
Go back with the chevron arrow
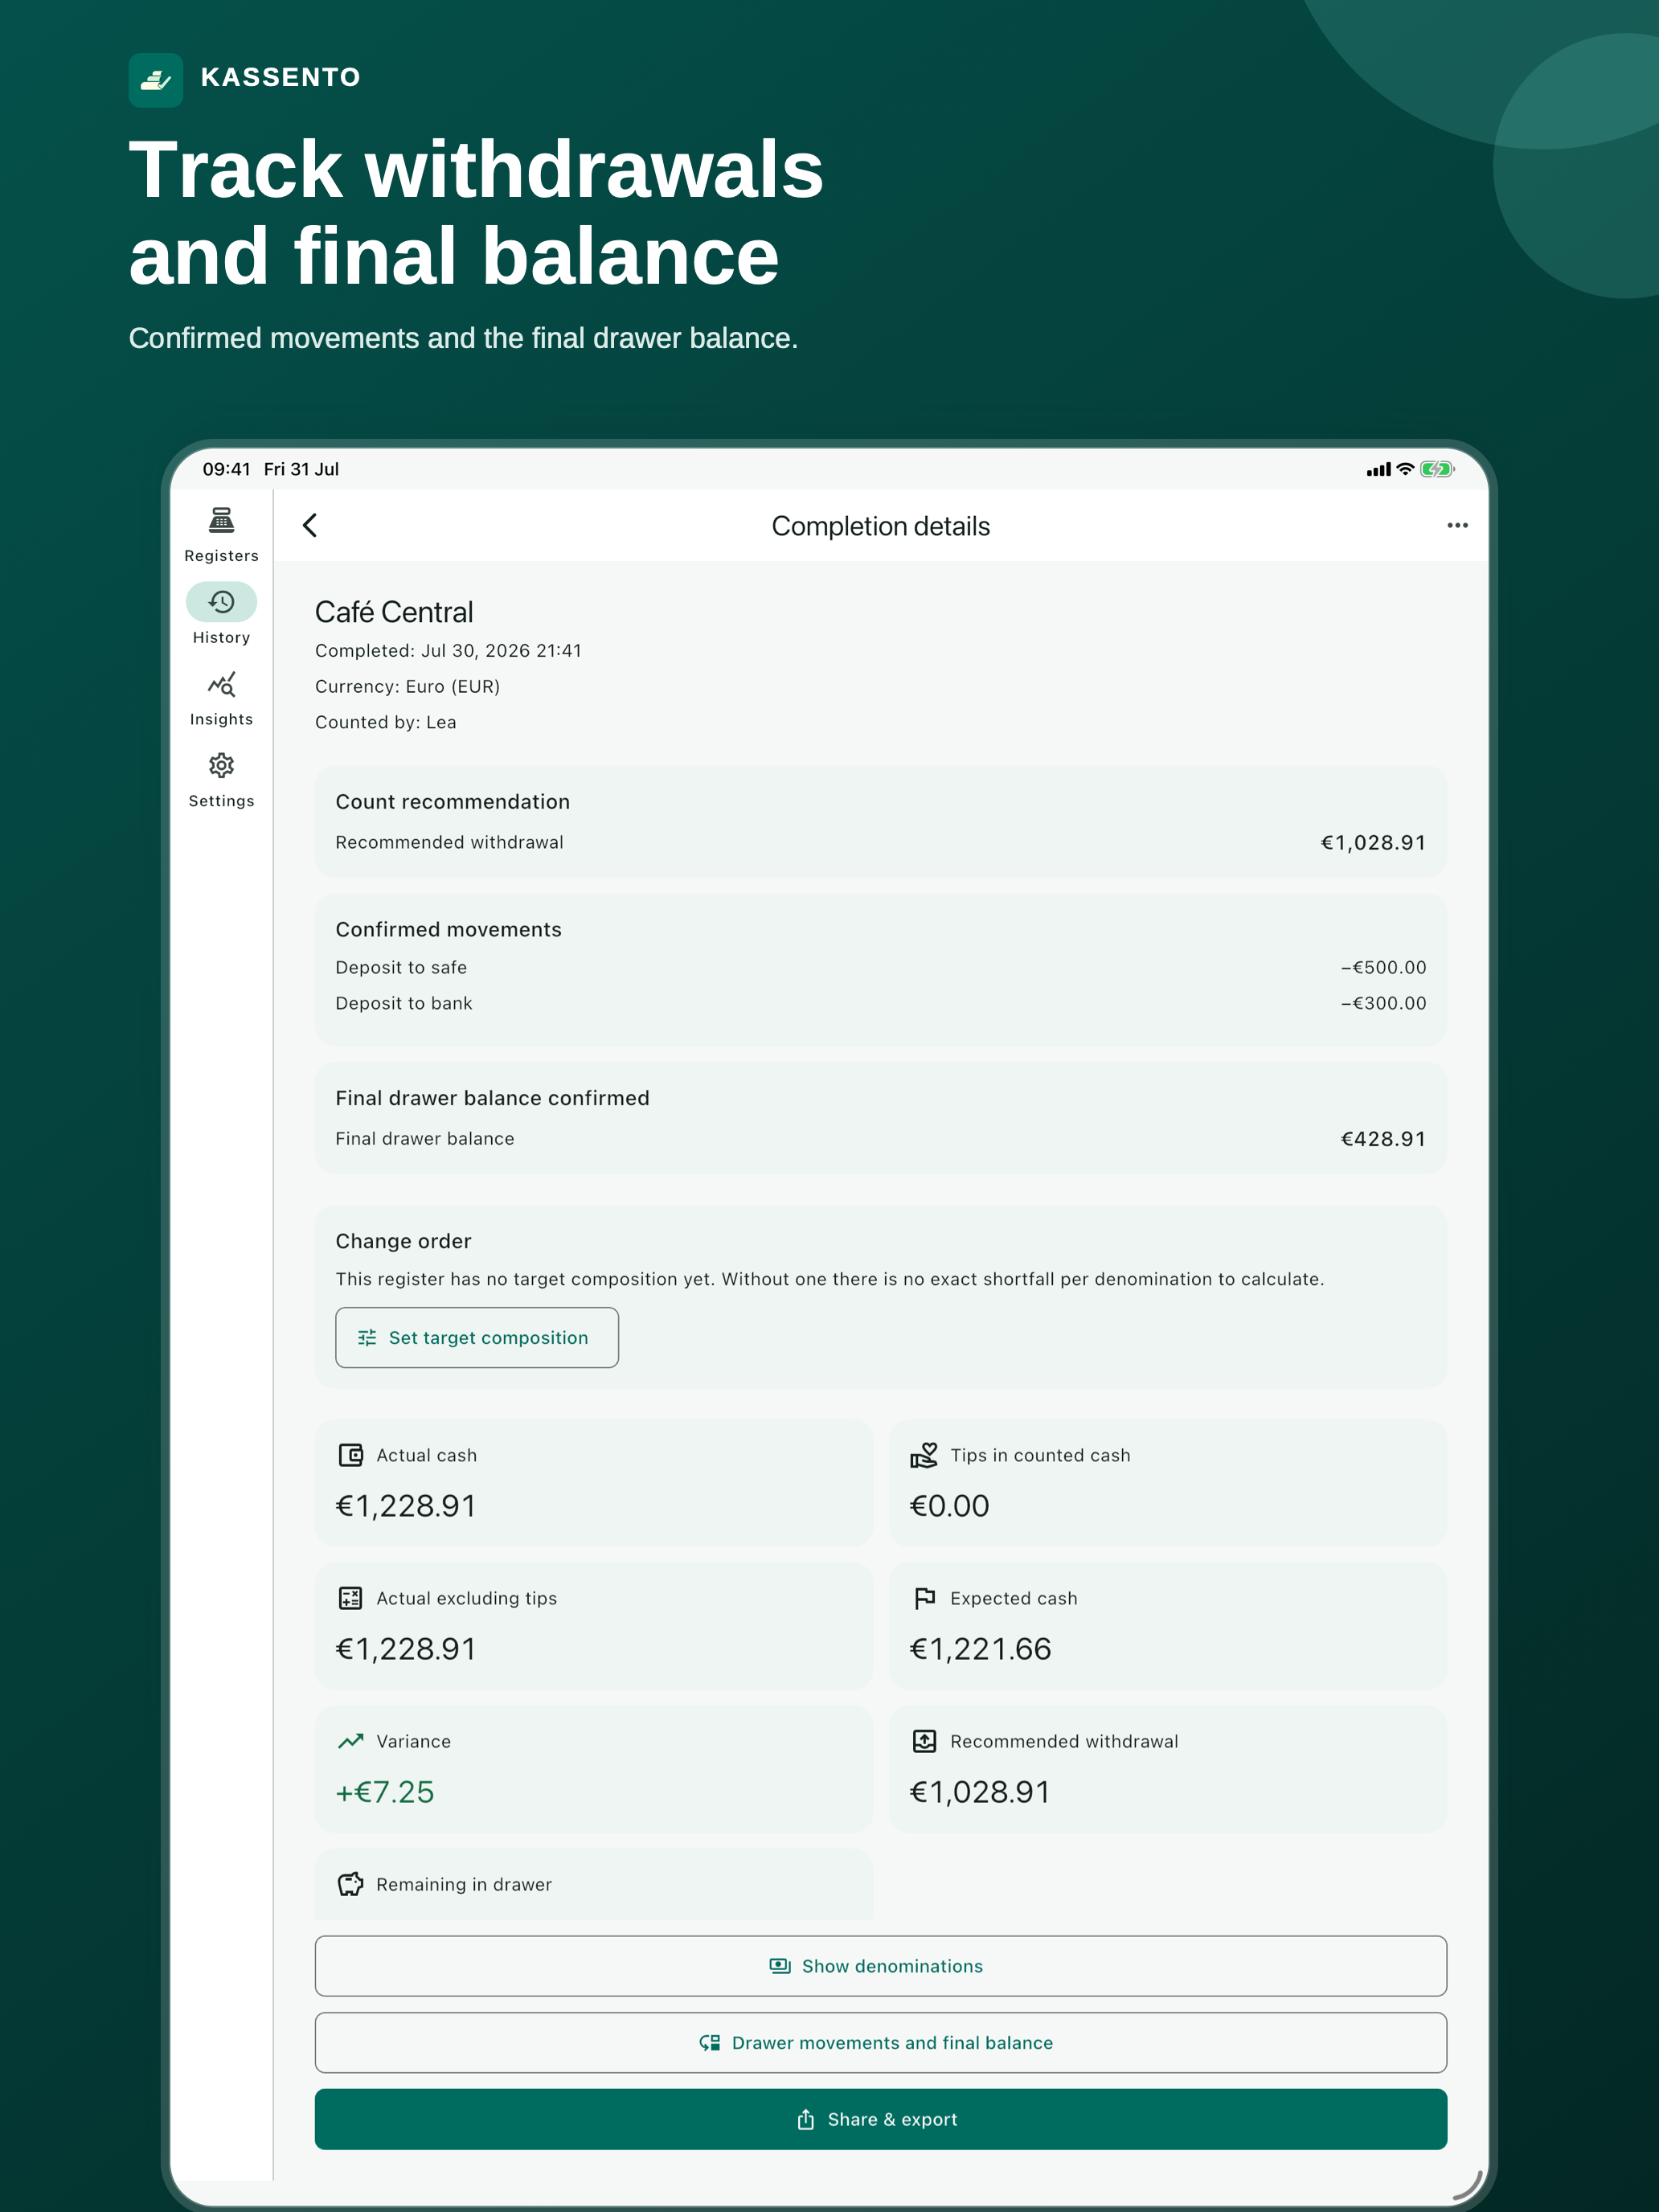[x=310, y=526]
